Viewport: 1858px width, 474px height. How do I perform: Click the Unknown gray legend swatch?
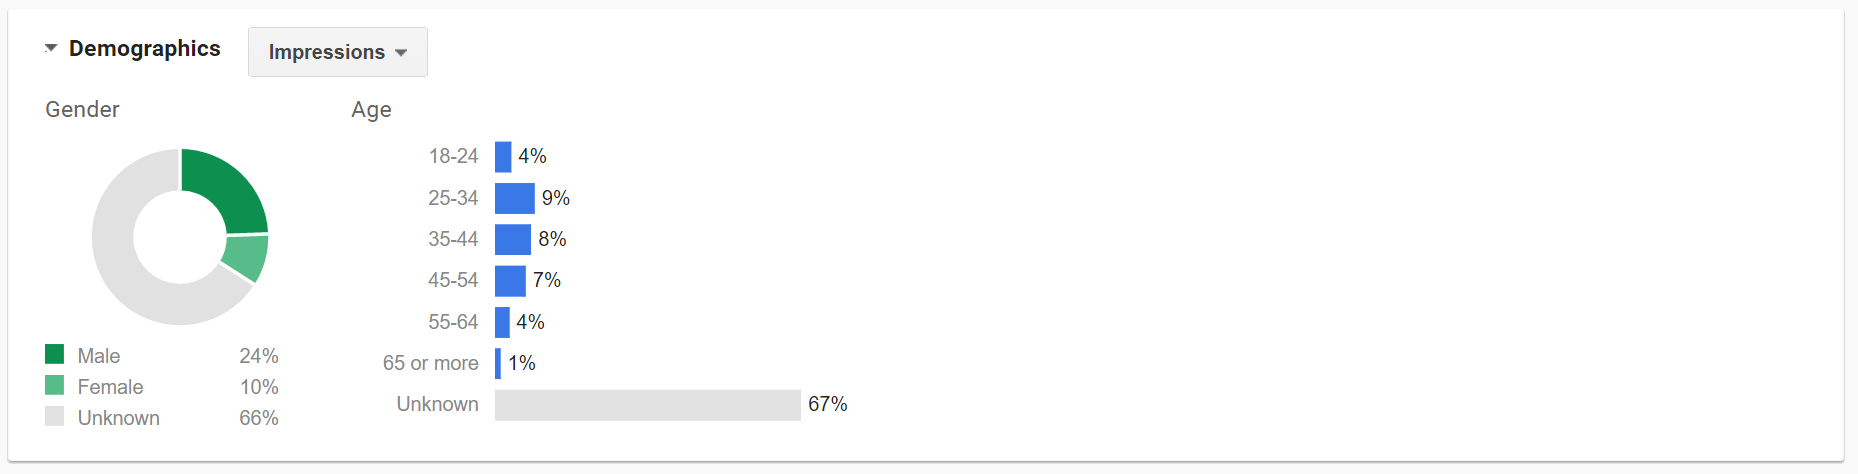coord(55,416)
